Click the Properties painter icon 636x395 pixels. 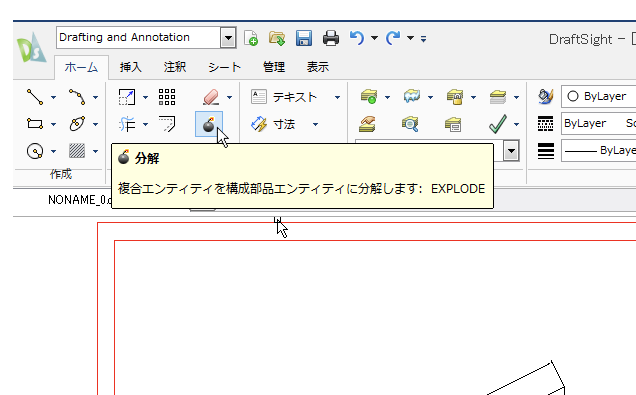pos(546,97)
